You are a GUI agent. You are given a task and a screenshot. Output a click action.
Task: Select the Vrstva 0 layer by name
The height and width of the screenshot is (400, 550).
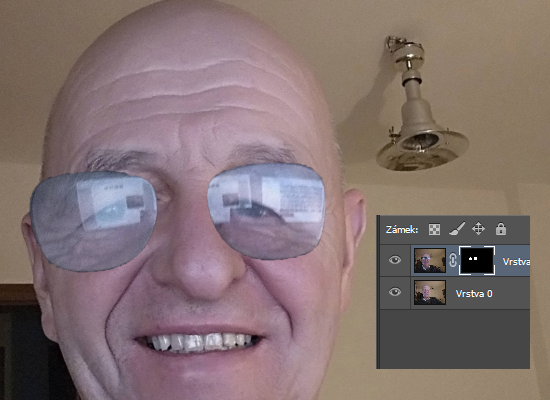[474, 294]
